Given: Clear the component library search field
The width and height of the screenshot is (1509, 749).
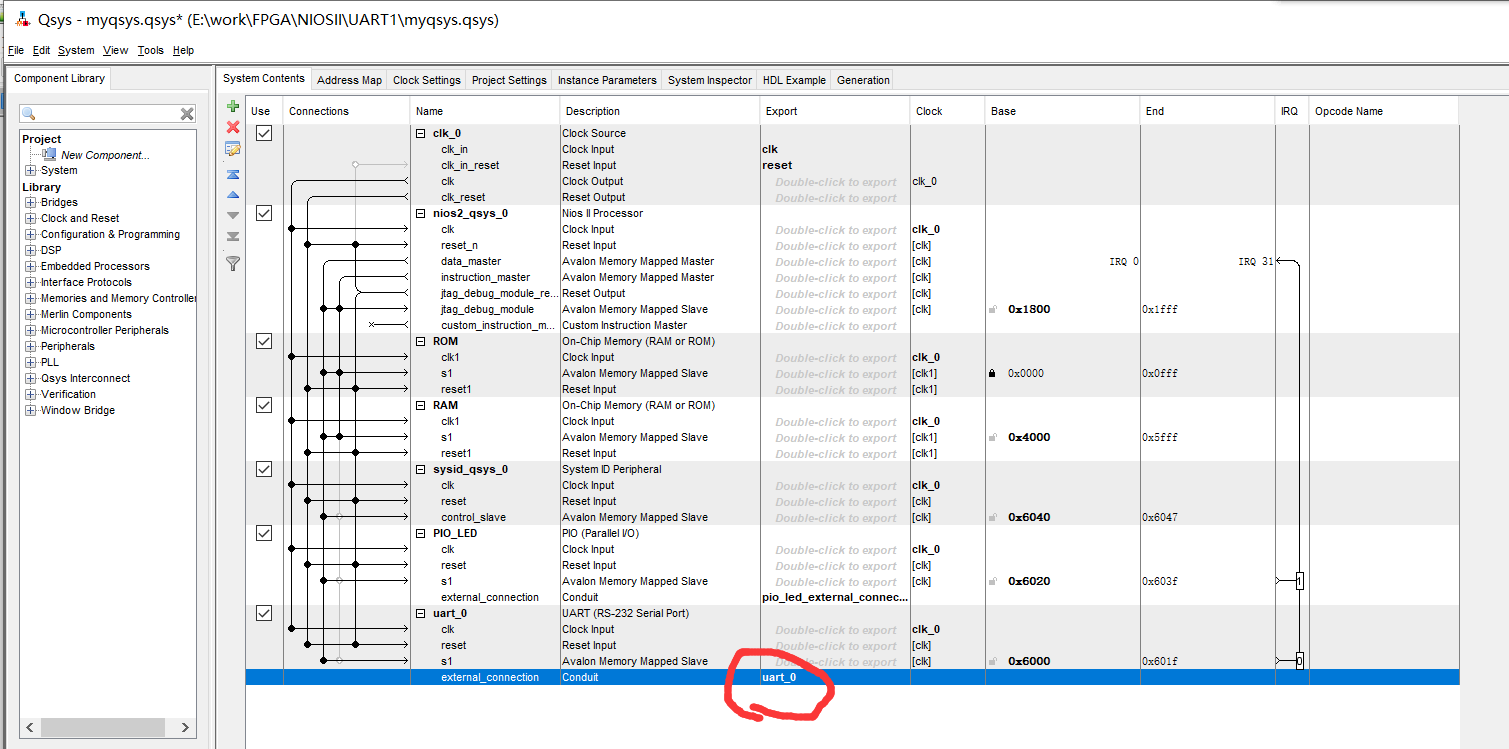Looking at the screenshot, I should pos(186,113).
